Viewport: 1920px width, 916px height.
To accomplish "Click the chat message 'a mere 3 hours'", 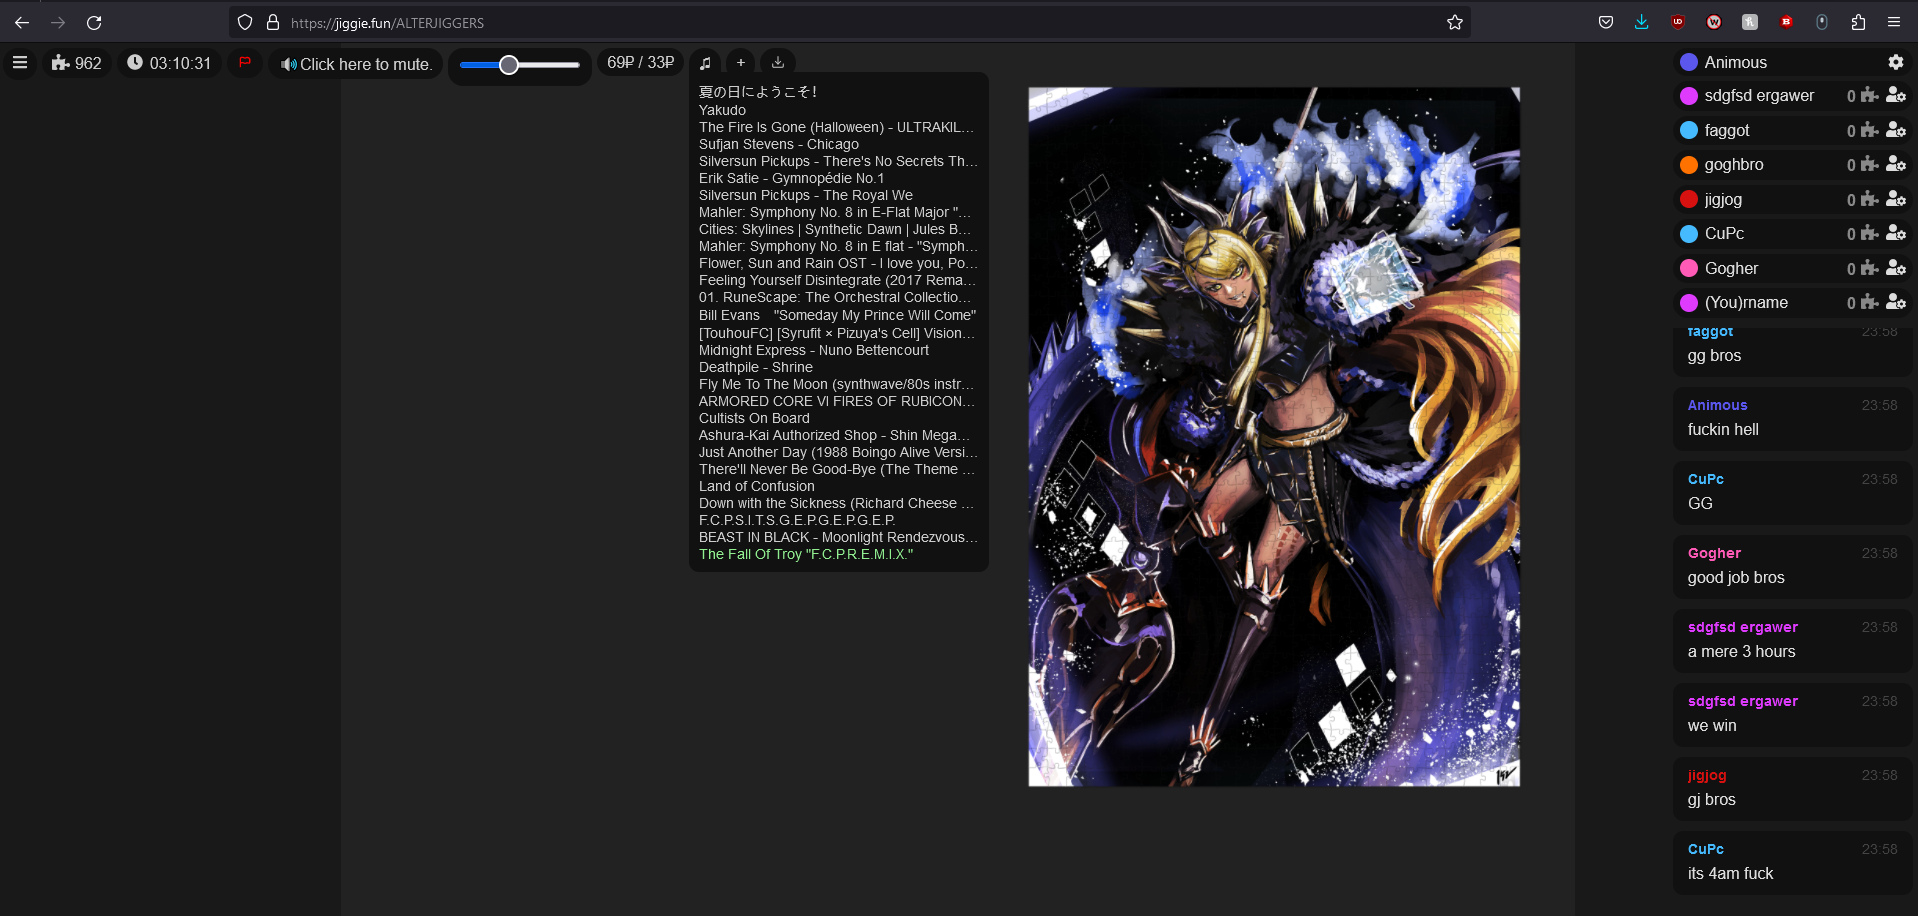I will (x=1742, y=652).
